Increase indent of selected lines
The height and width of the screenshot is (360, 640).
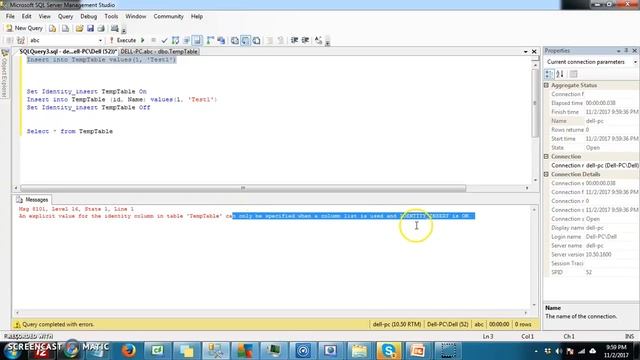click(x=305, y=40)
